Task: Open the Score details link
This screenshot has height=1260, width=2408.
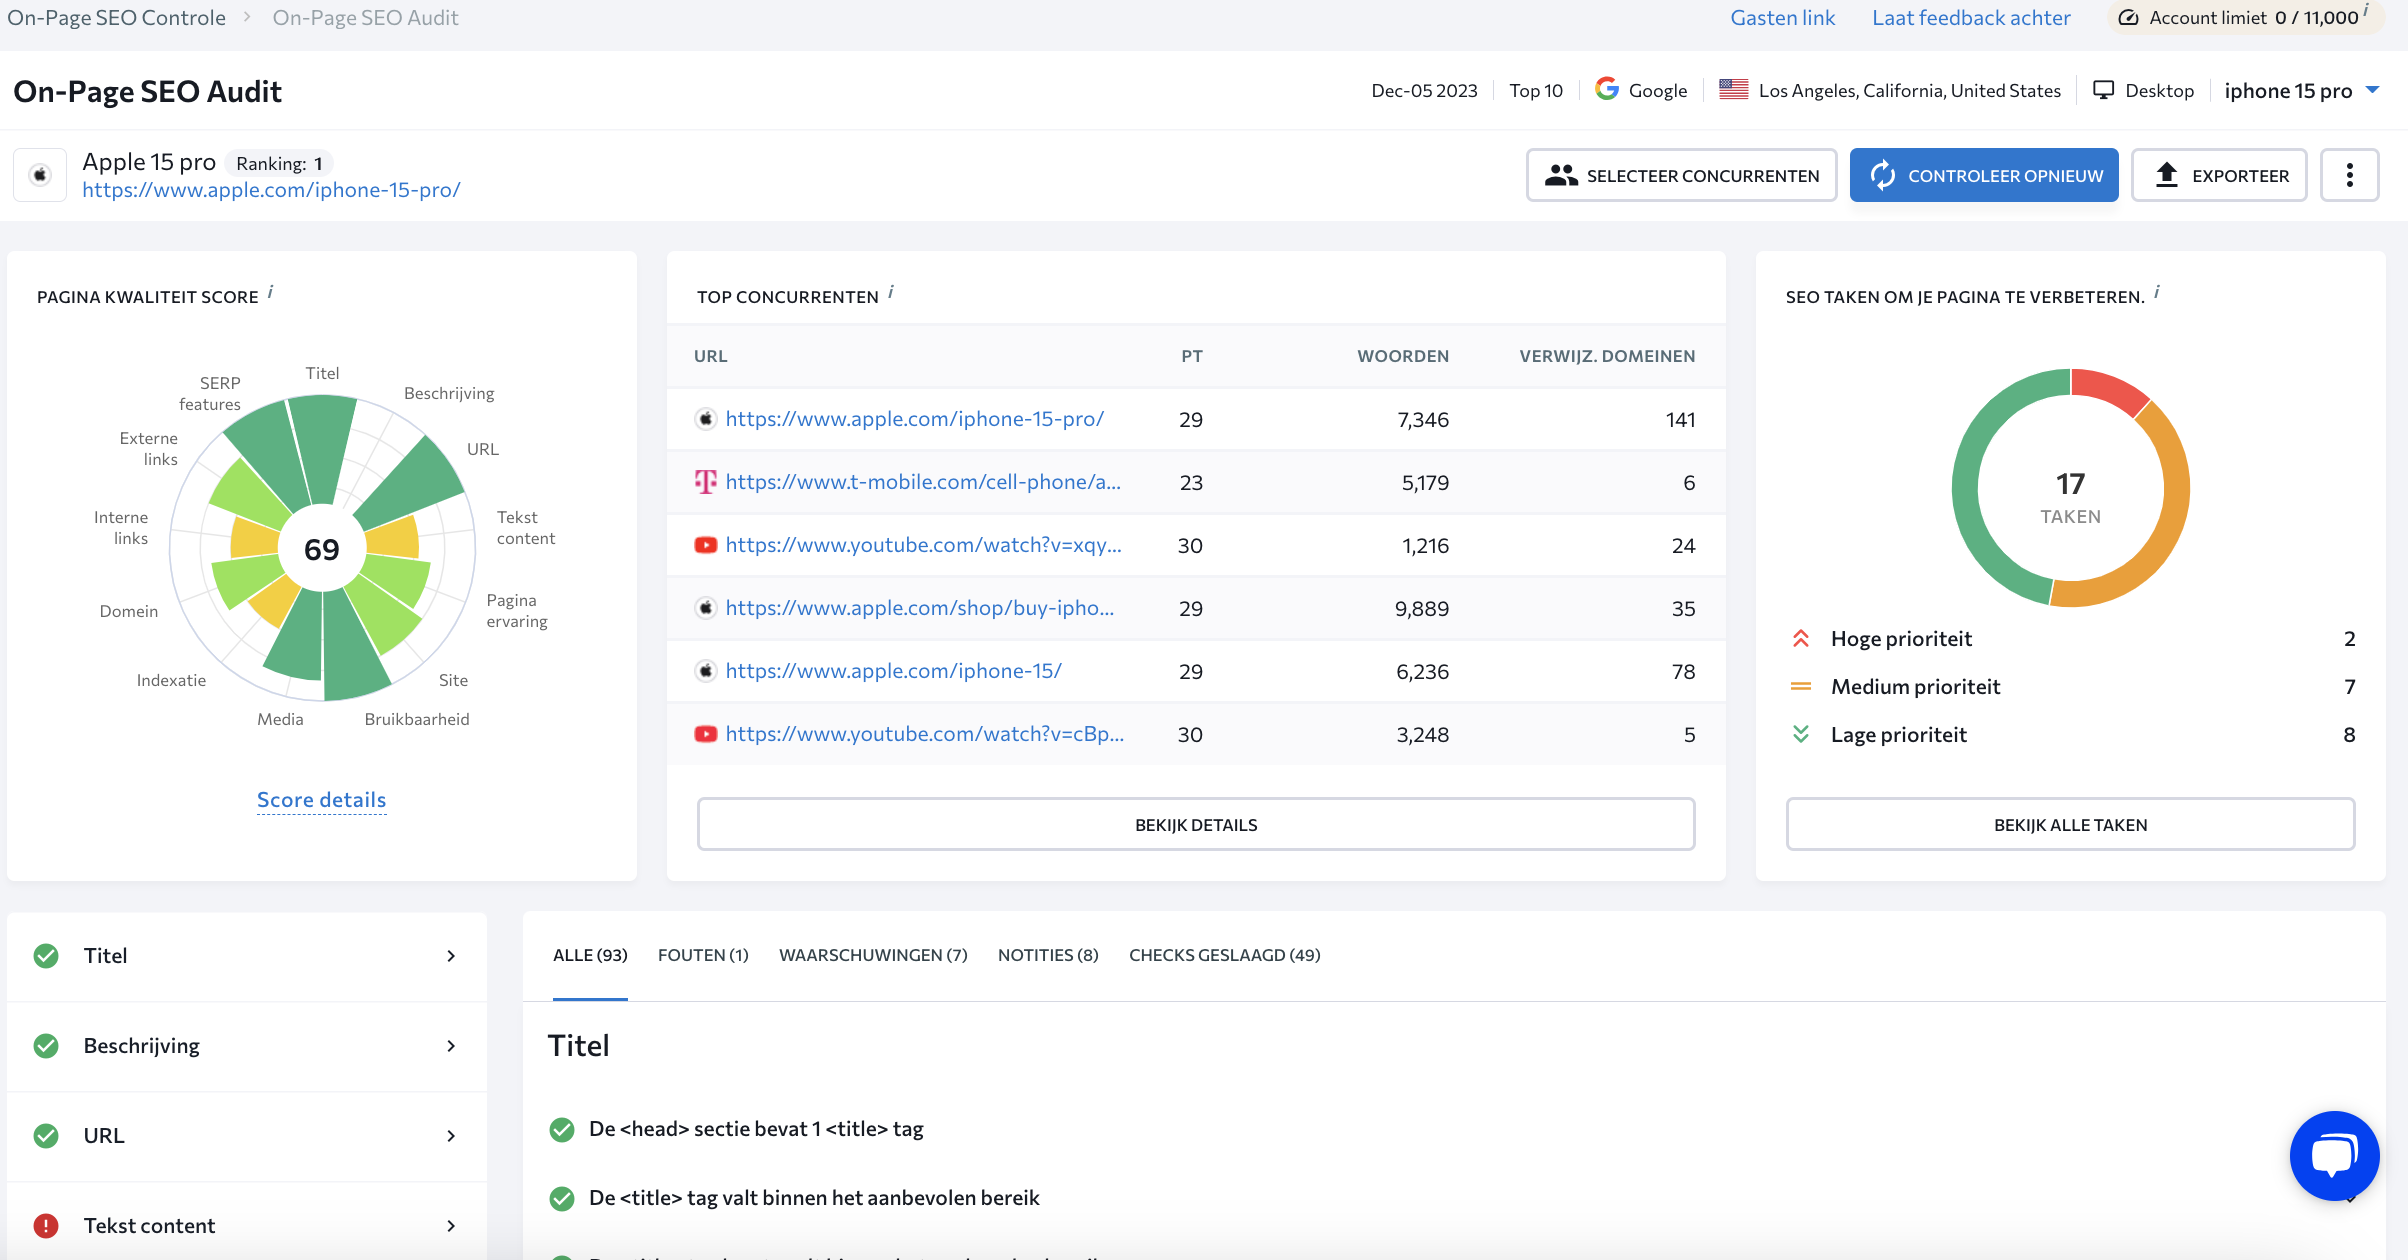Action: pos(321,800)
